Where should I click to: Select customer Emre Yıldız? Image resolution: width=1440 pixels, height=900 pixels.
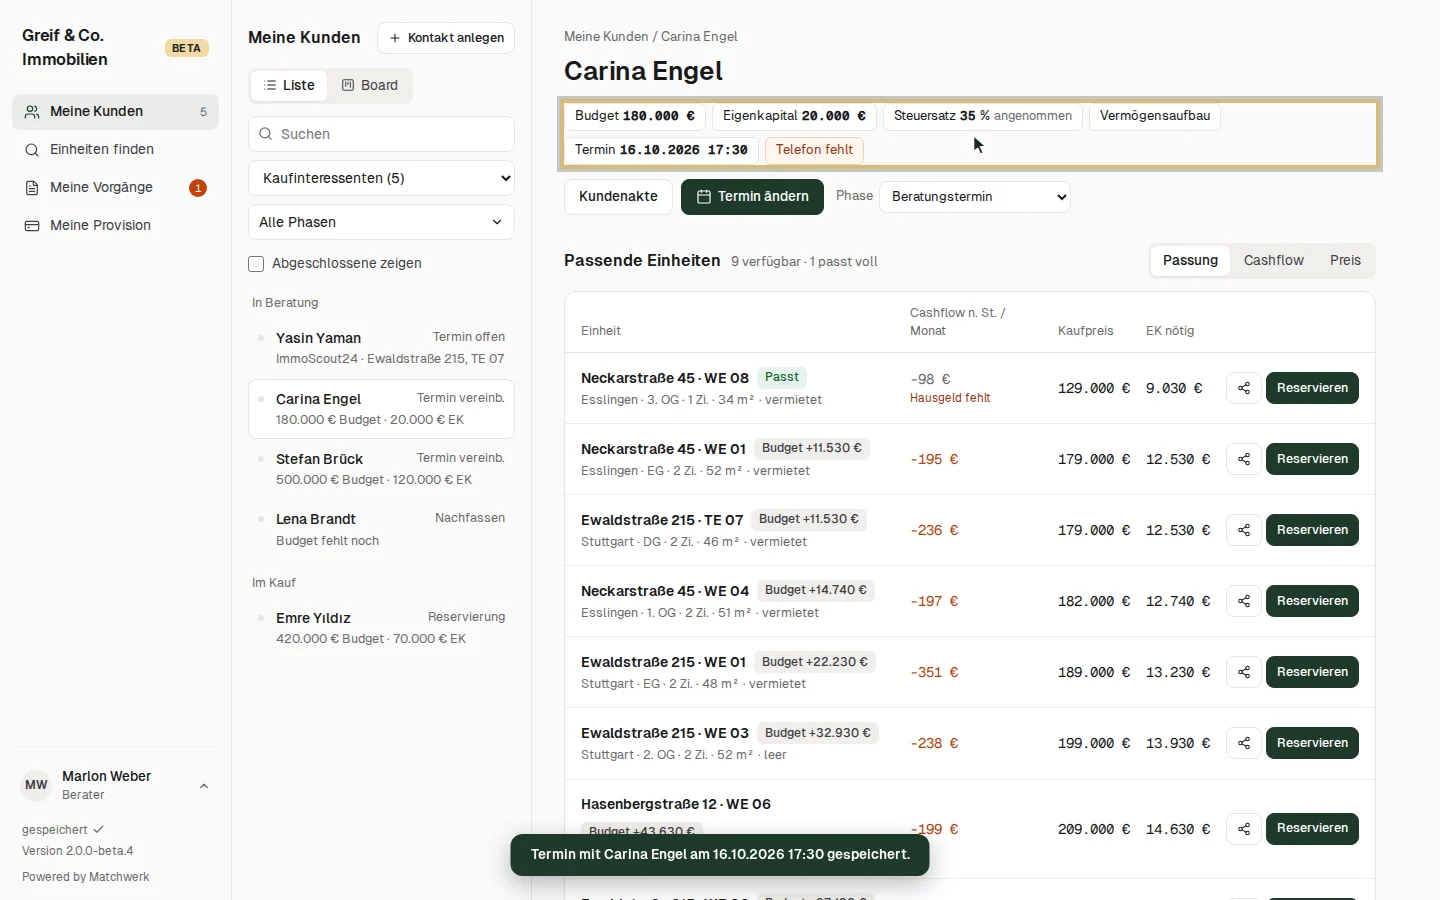click(381, 628)
